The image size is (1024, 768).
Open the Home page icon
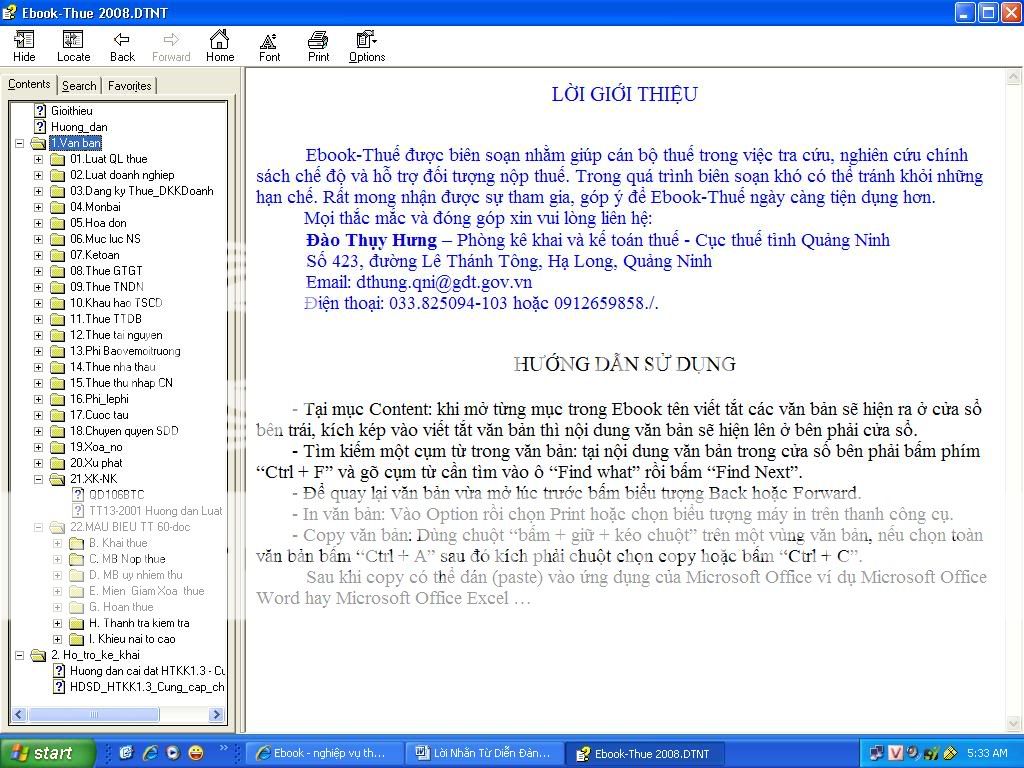220,45
